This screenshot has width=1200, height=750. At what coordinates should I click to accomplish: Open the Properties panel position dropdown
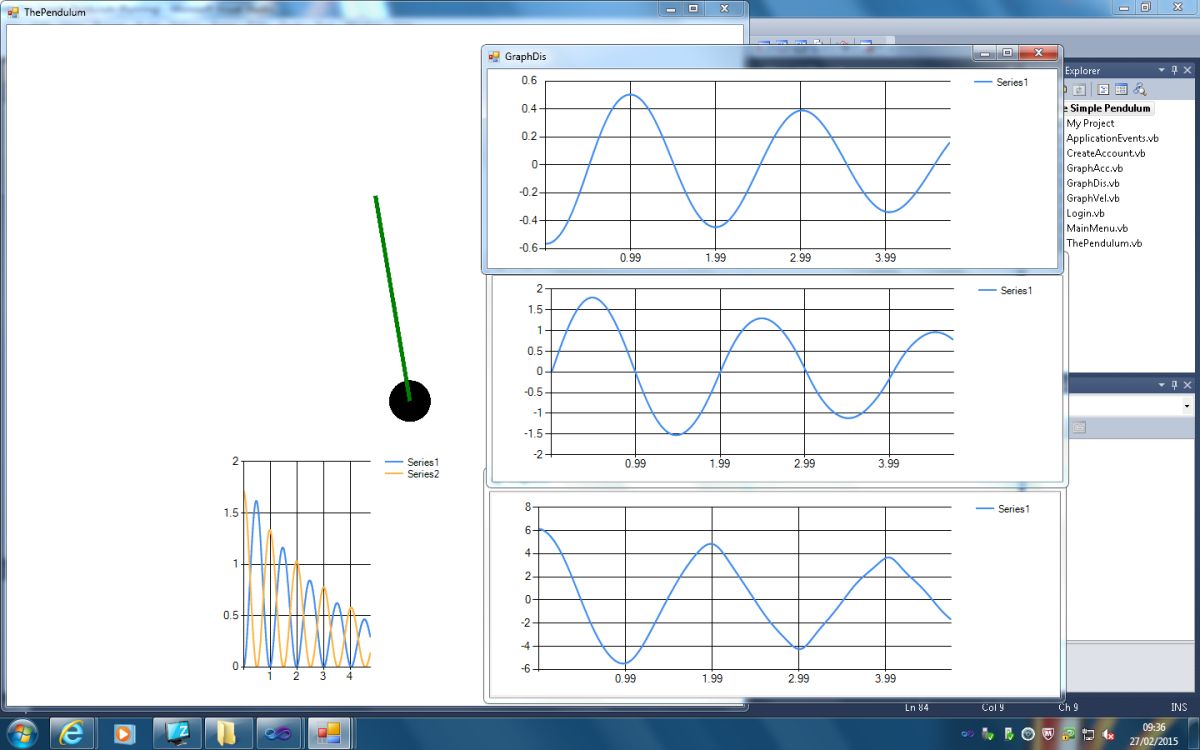click(1161, 385)
